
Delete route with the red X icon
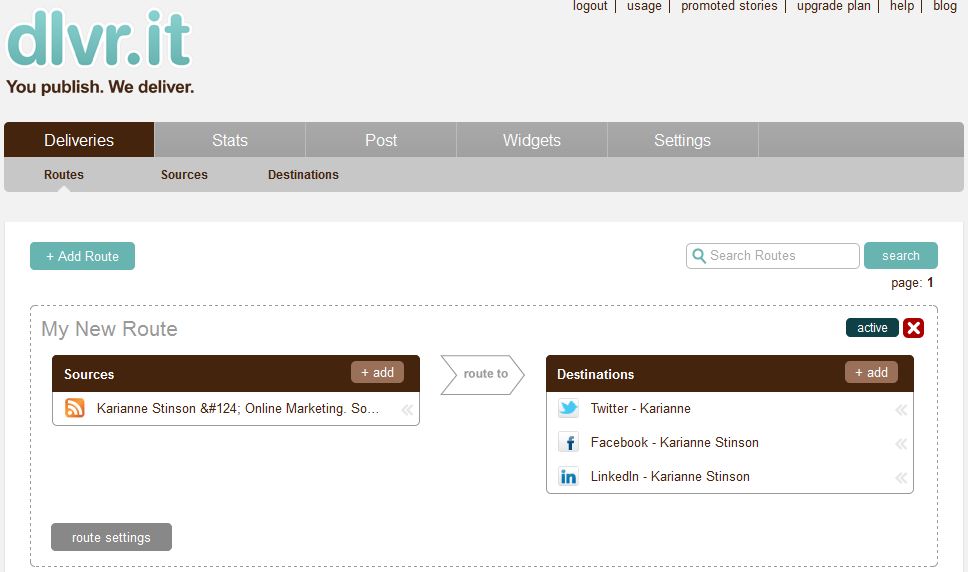913,328
